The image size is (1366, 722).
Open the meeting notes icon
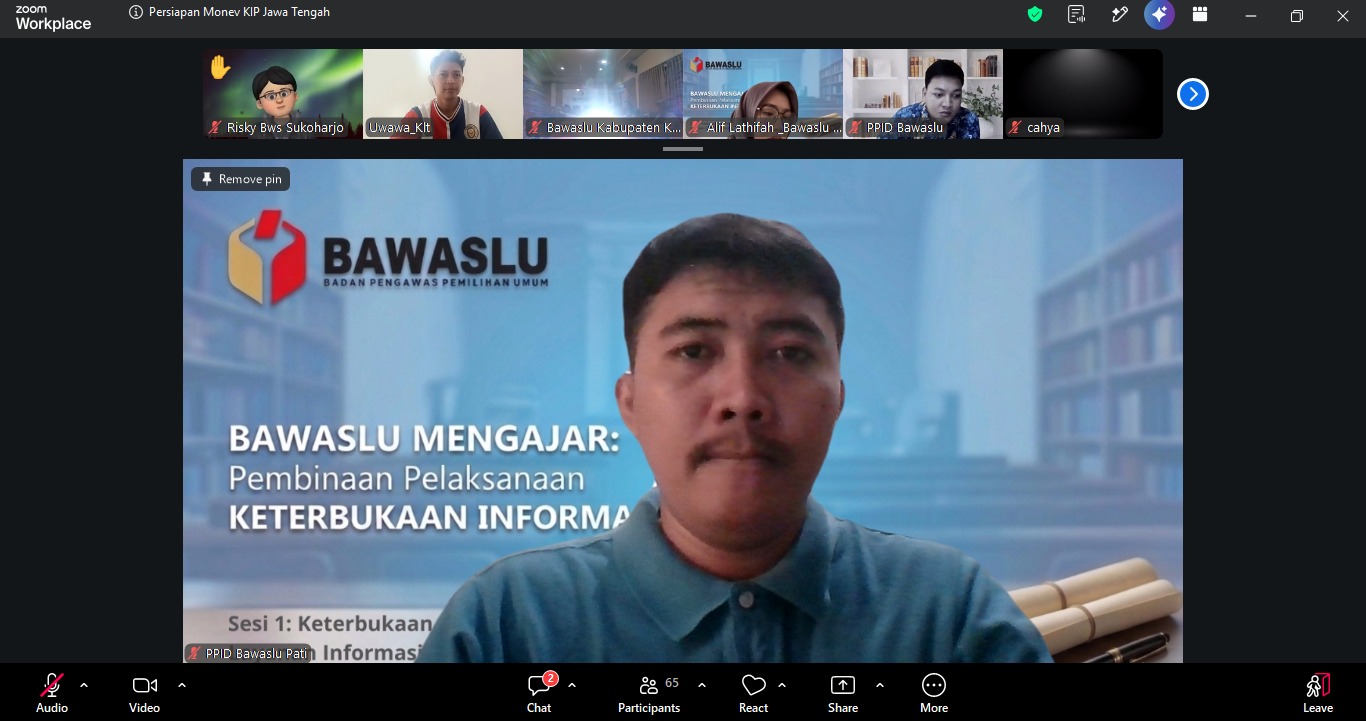pyautogui.click(x=1077, y=14)
